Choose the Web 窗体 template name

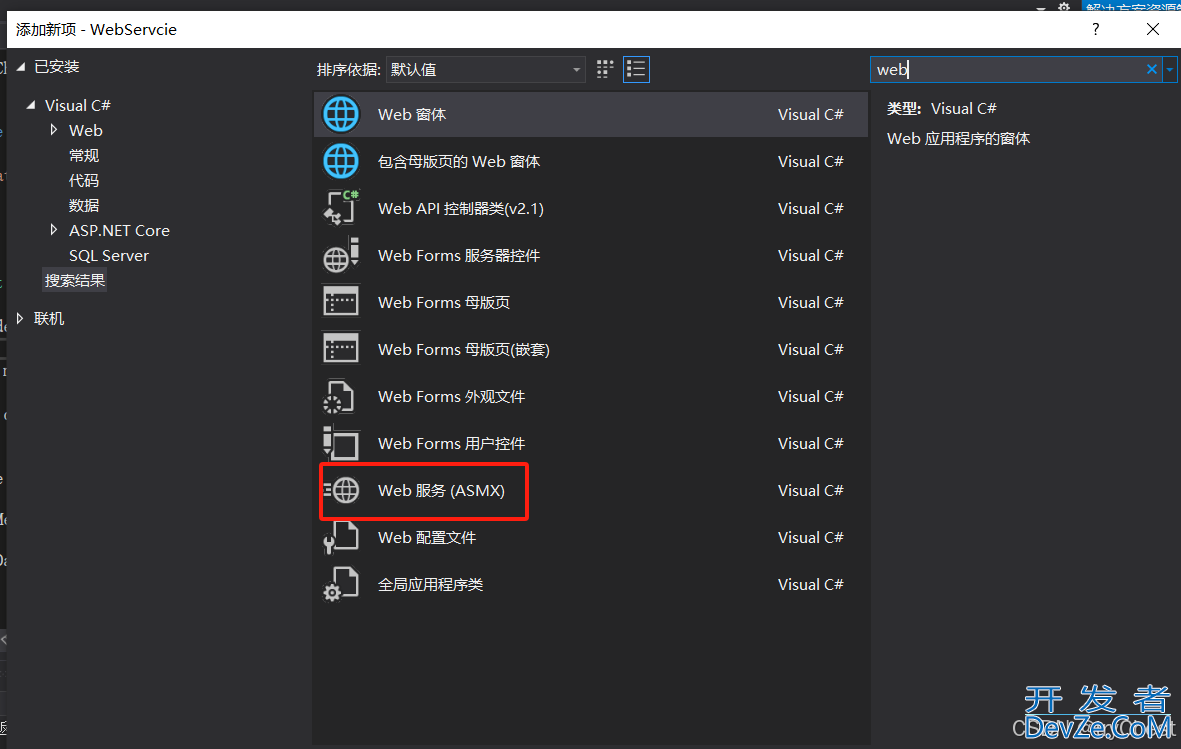pyautogui.click(x=412, y=115)
